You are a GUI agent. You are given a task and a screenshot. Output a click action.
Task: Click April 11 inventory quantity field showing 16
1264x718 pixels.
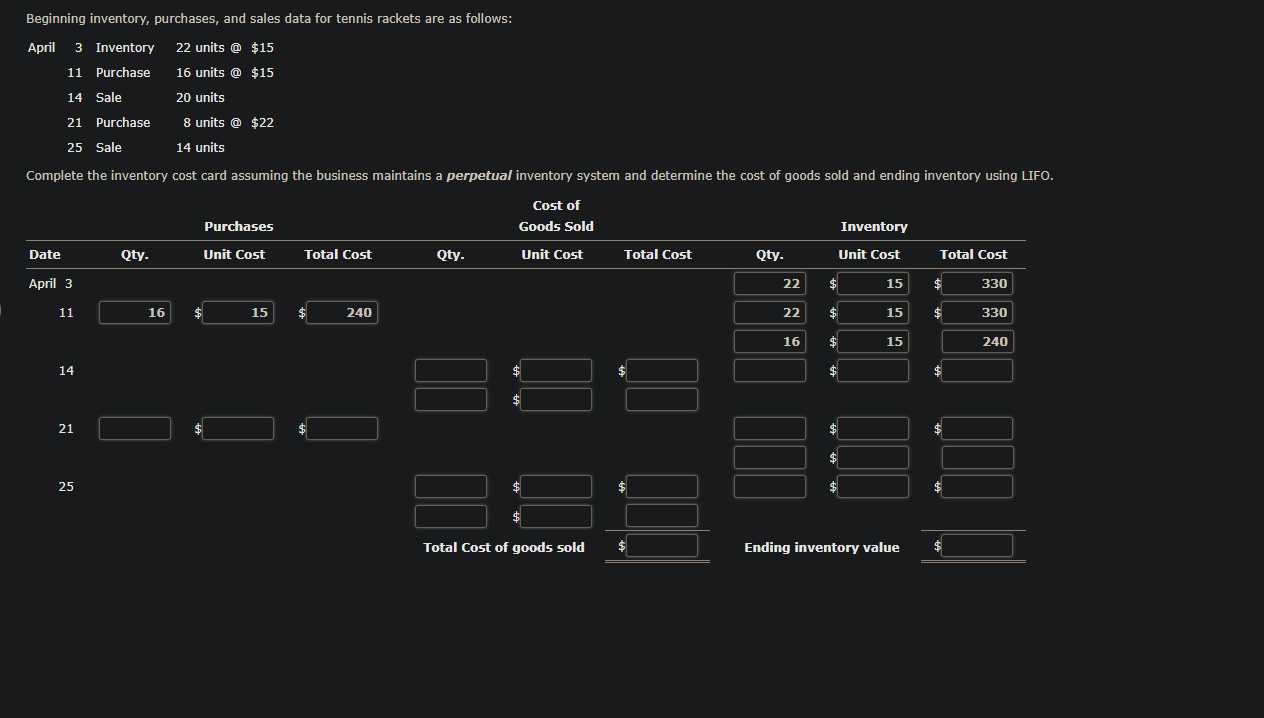[x=770, y=342]
